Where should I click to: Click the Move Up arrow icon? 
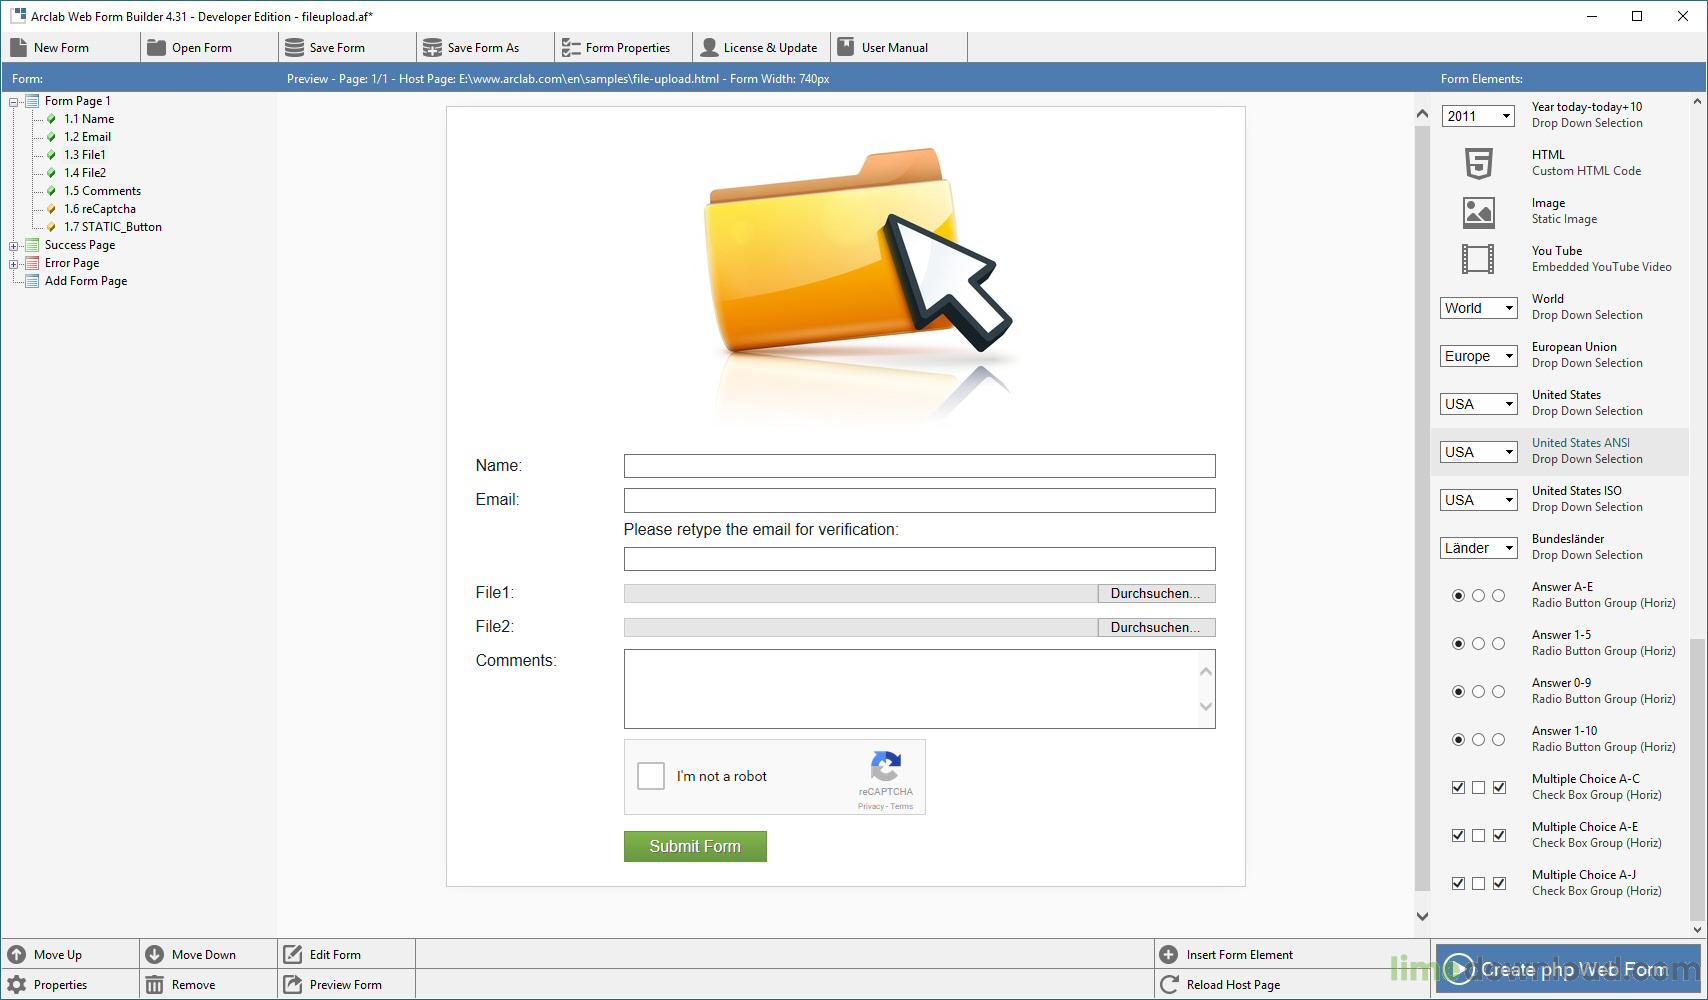pyautogui.click(x=17, y=954)
